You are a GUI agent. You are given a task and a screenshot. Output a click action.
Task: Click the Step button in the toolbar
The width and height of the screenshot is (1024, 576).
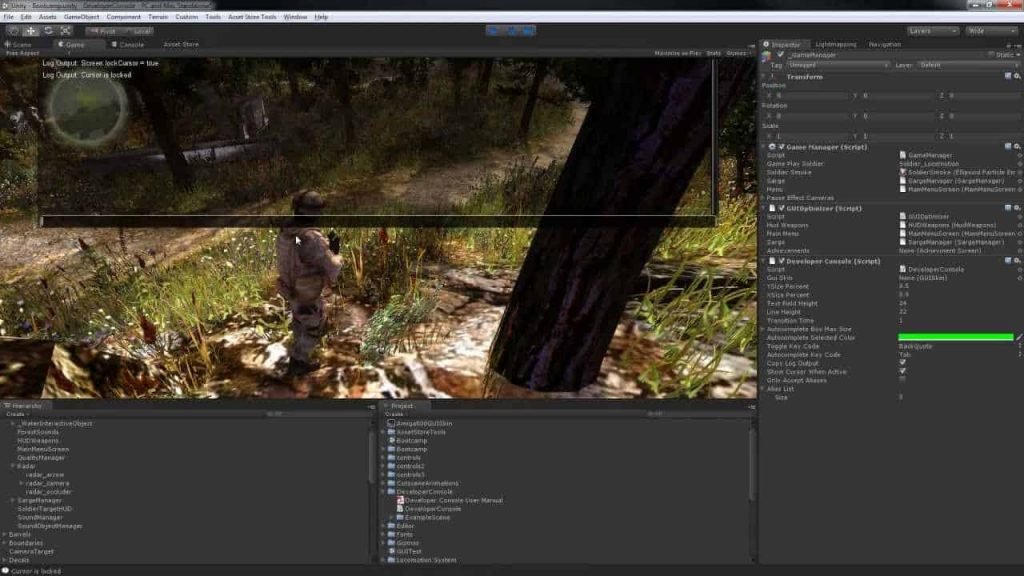tap(528, 31)
